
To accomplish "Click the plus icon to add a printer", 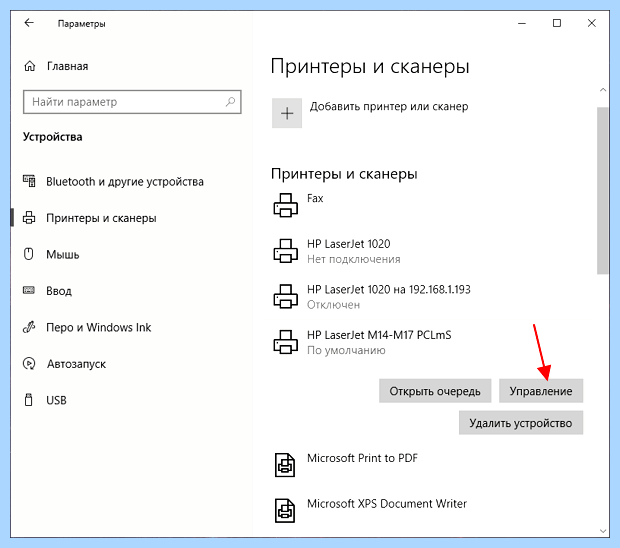I will click(x=287, y=113).
